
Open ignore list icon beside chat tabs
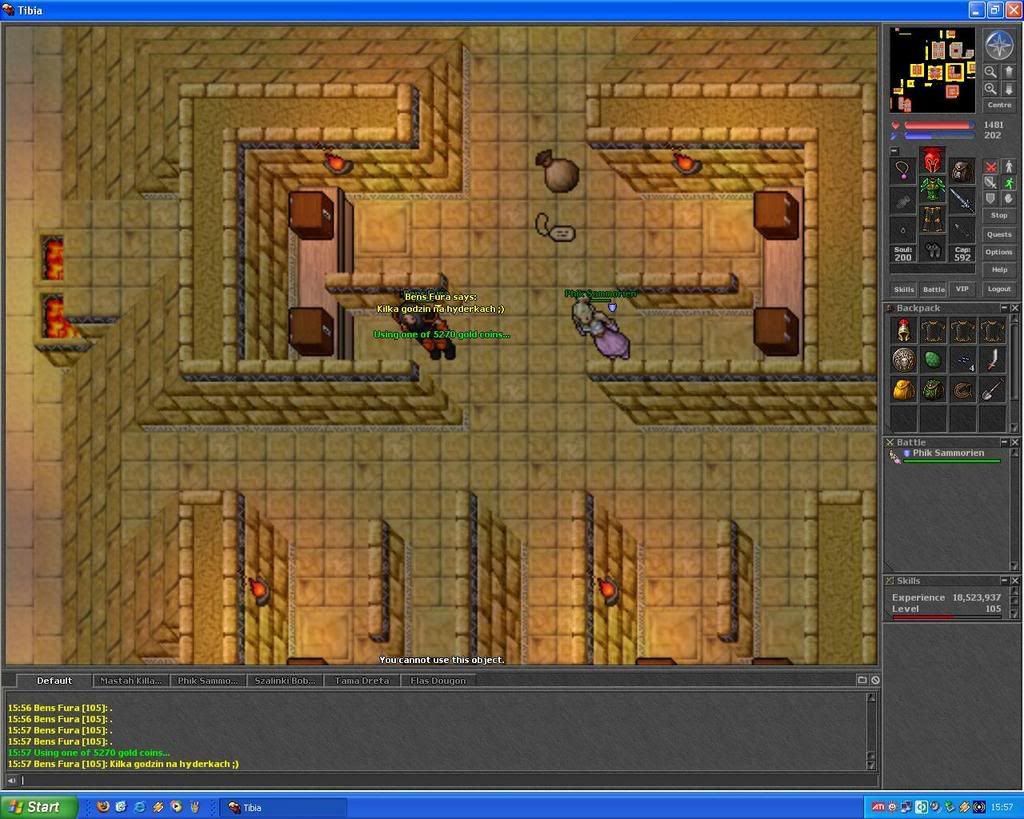[x=875, y=680]
